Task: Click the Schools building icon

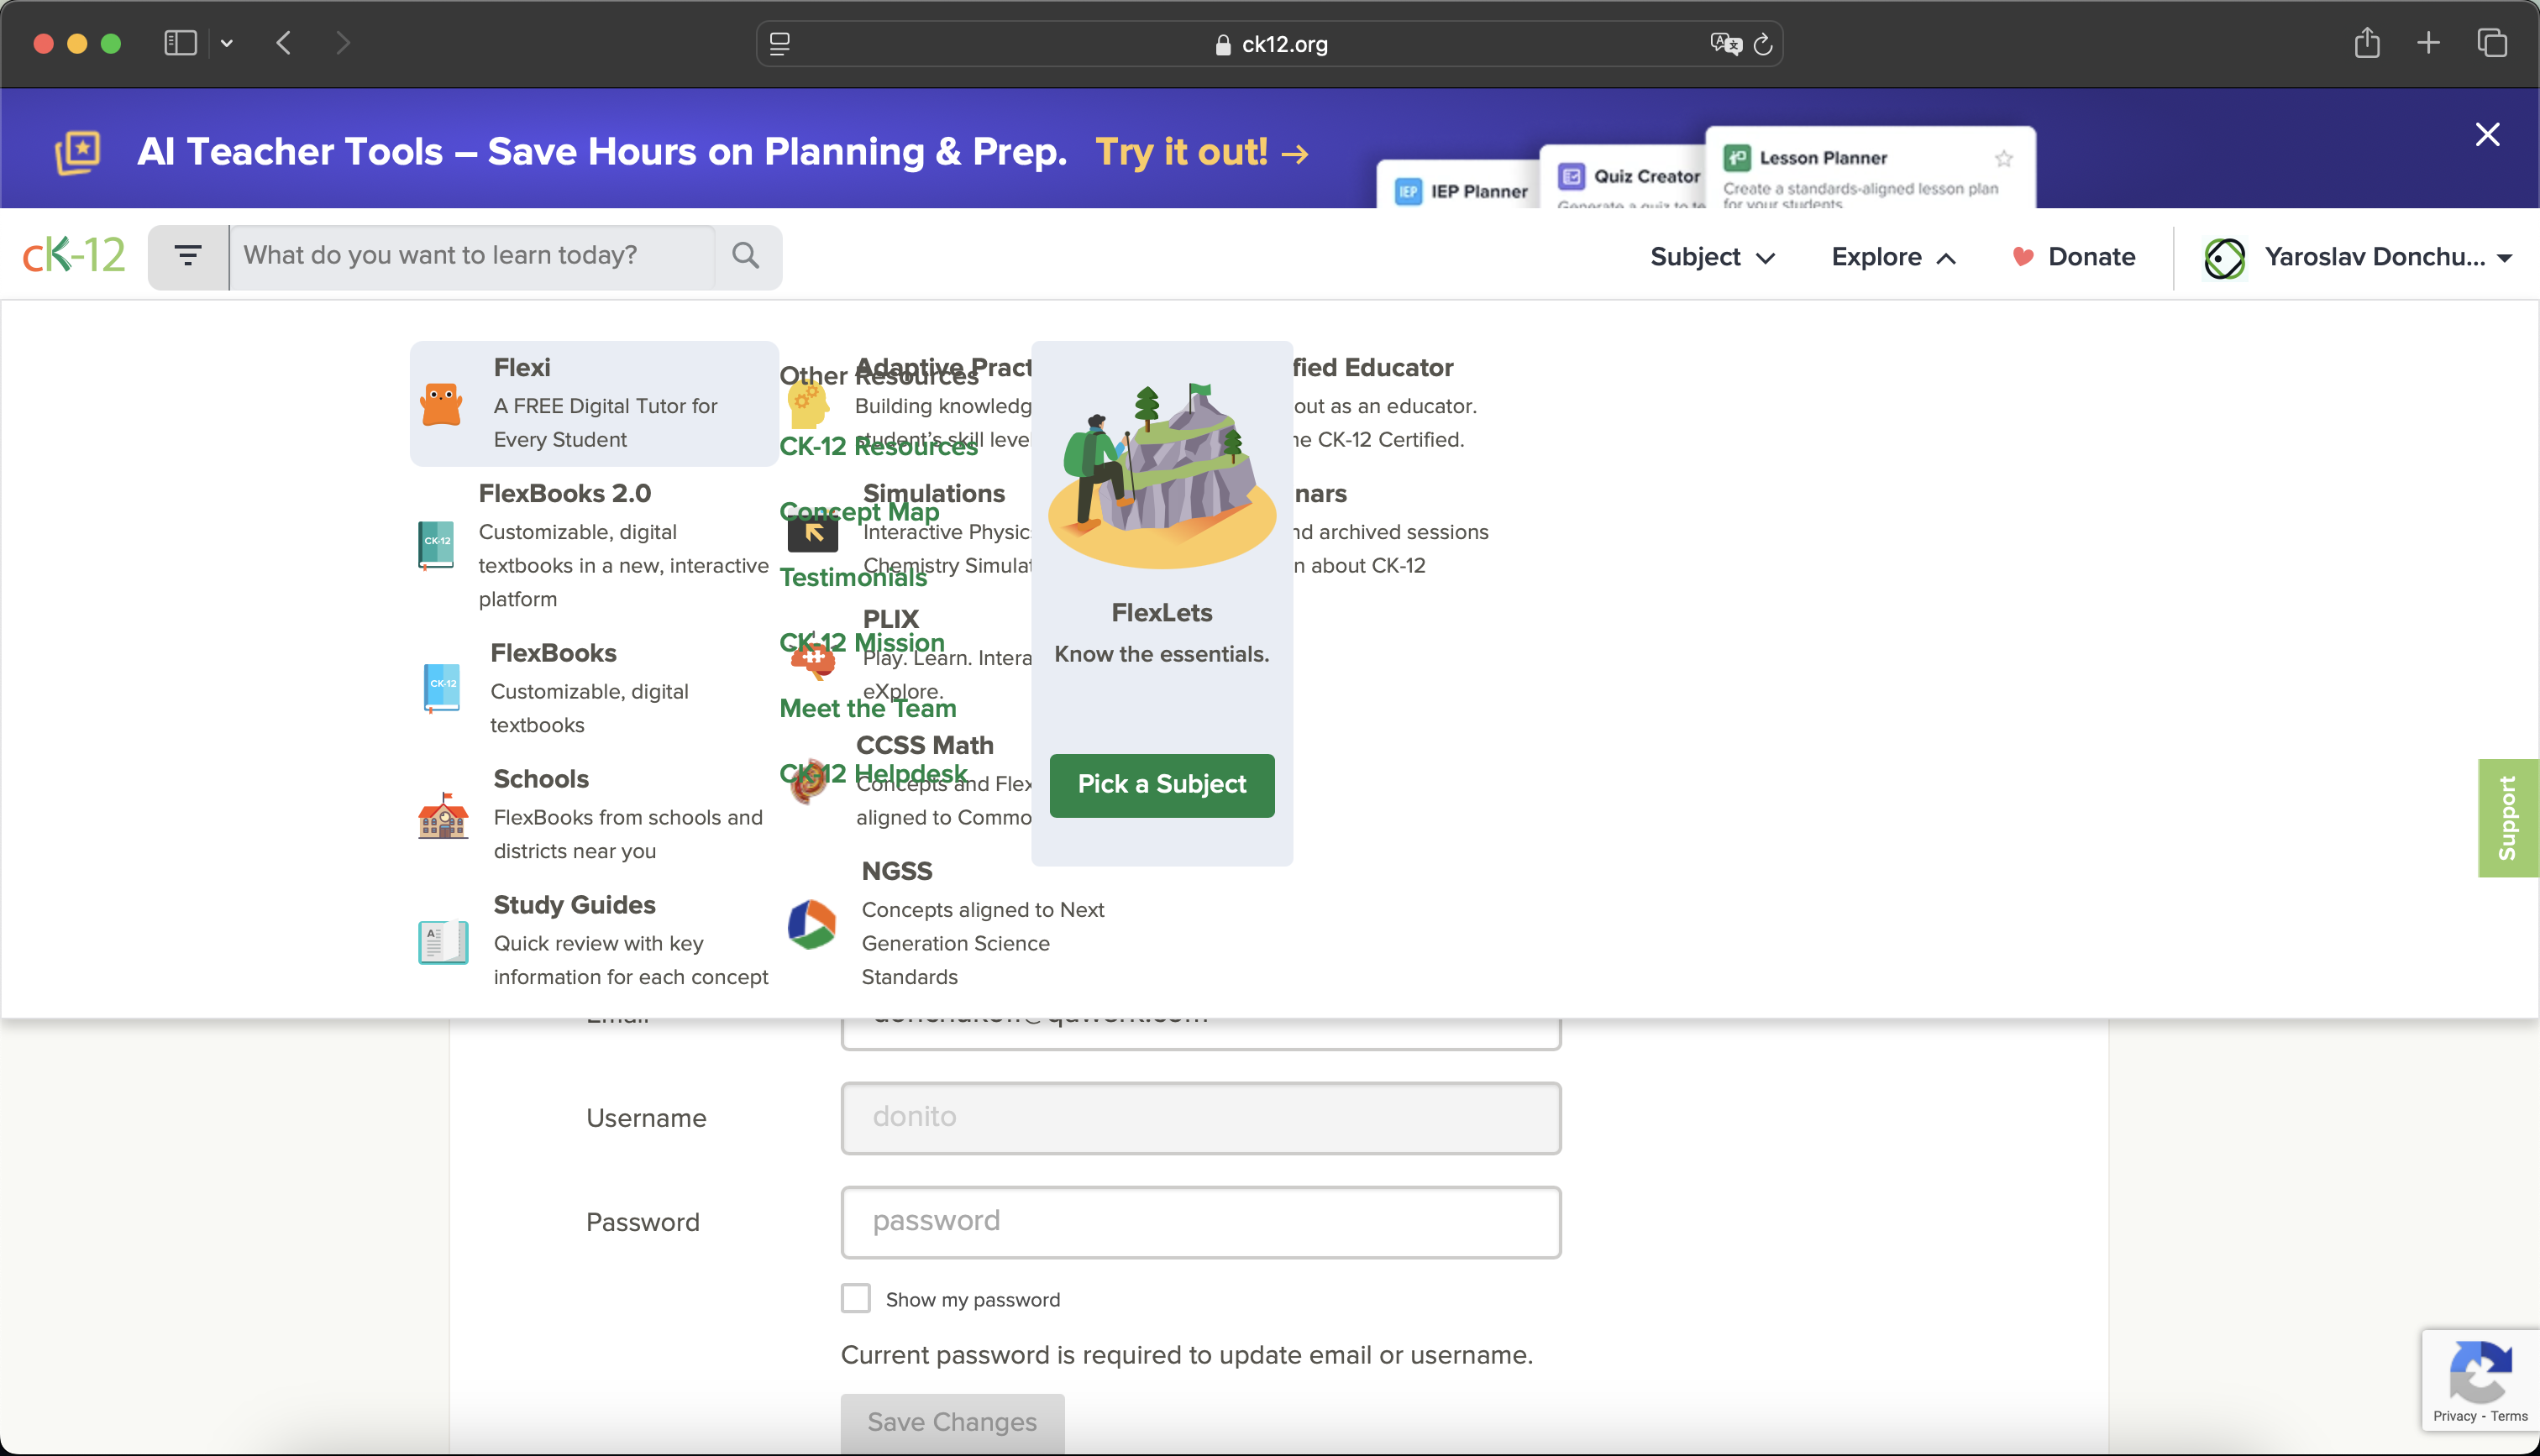Action: (x=443, y=816)
